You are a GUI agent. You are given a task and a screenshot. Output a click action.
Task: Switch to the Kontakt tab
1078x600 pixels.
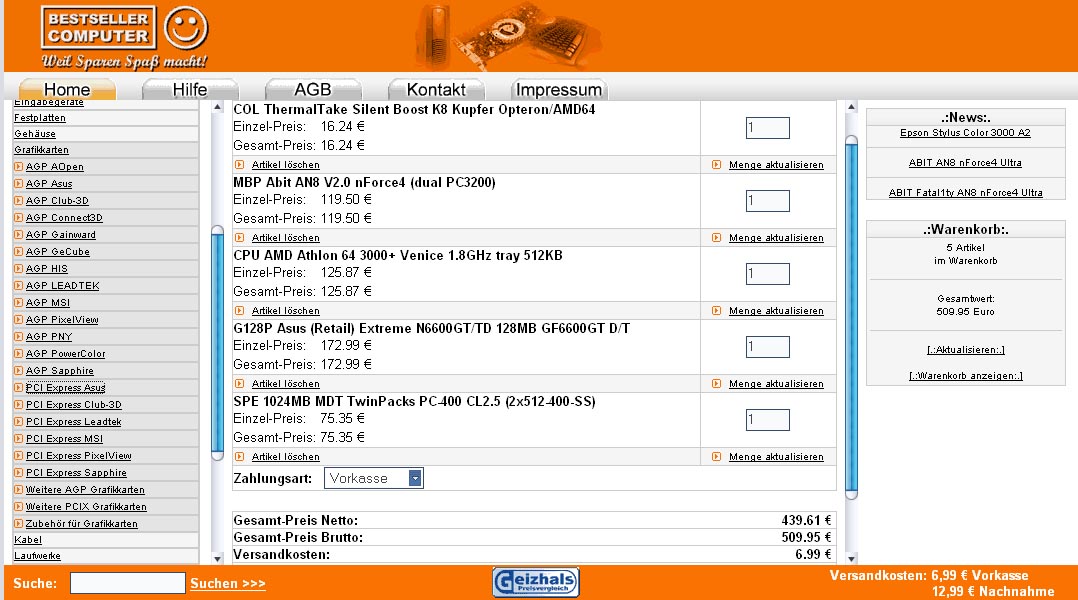pyautogui.click(x=436, y=89)
